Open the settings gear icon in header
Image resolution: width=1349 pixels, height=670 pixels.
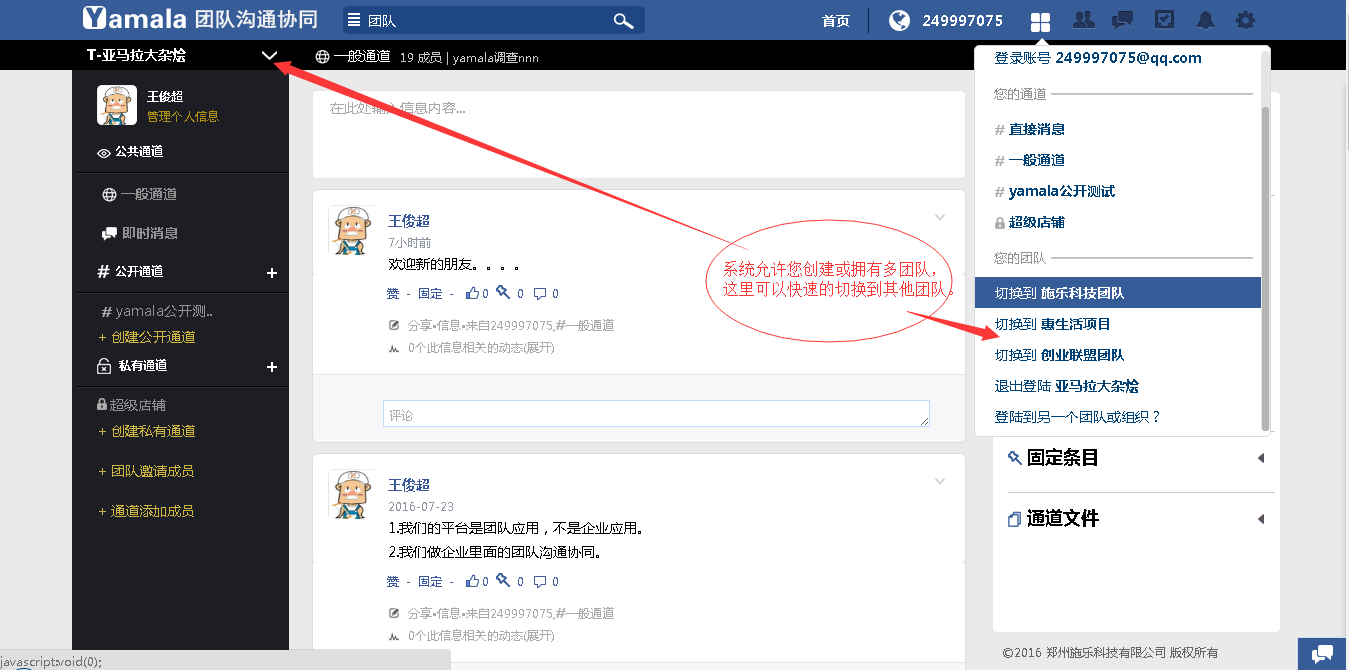(1245, 20)
